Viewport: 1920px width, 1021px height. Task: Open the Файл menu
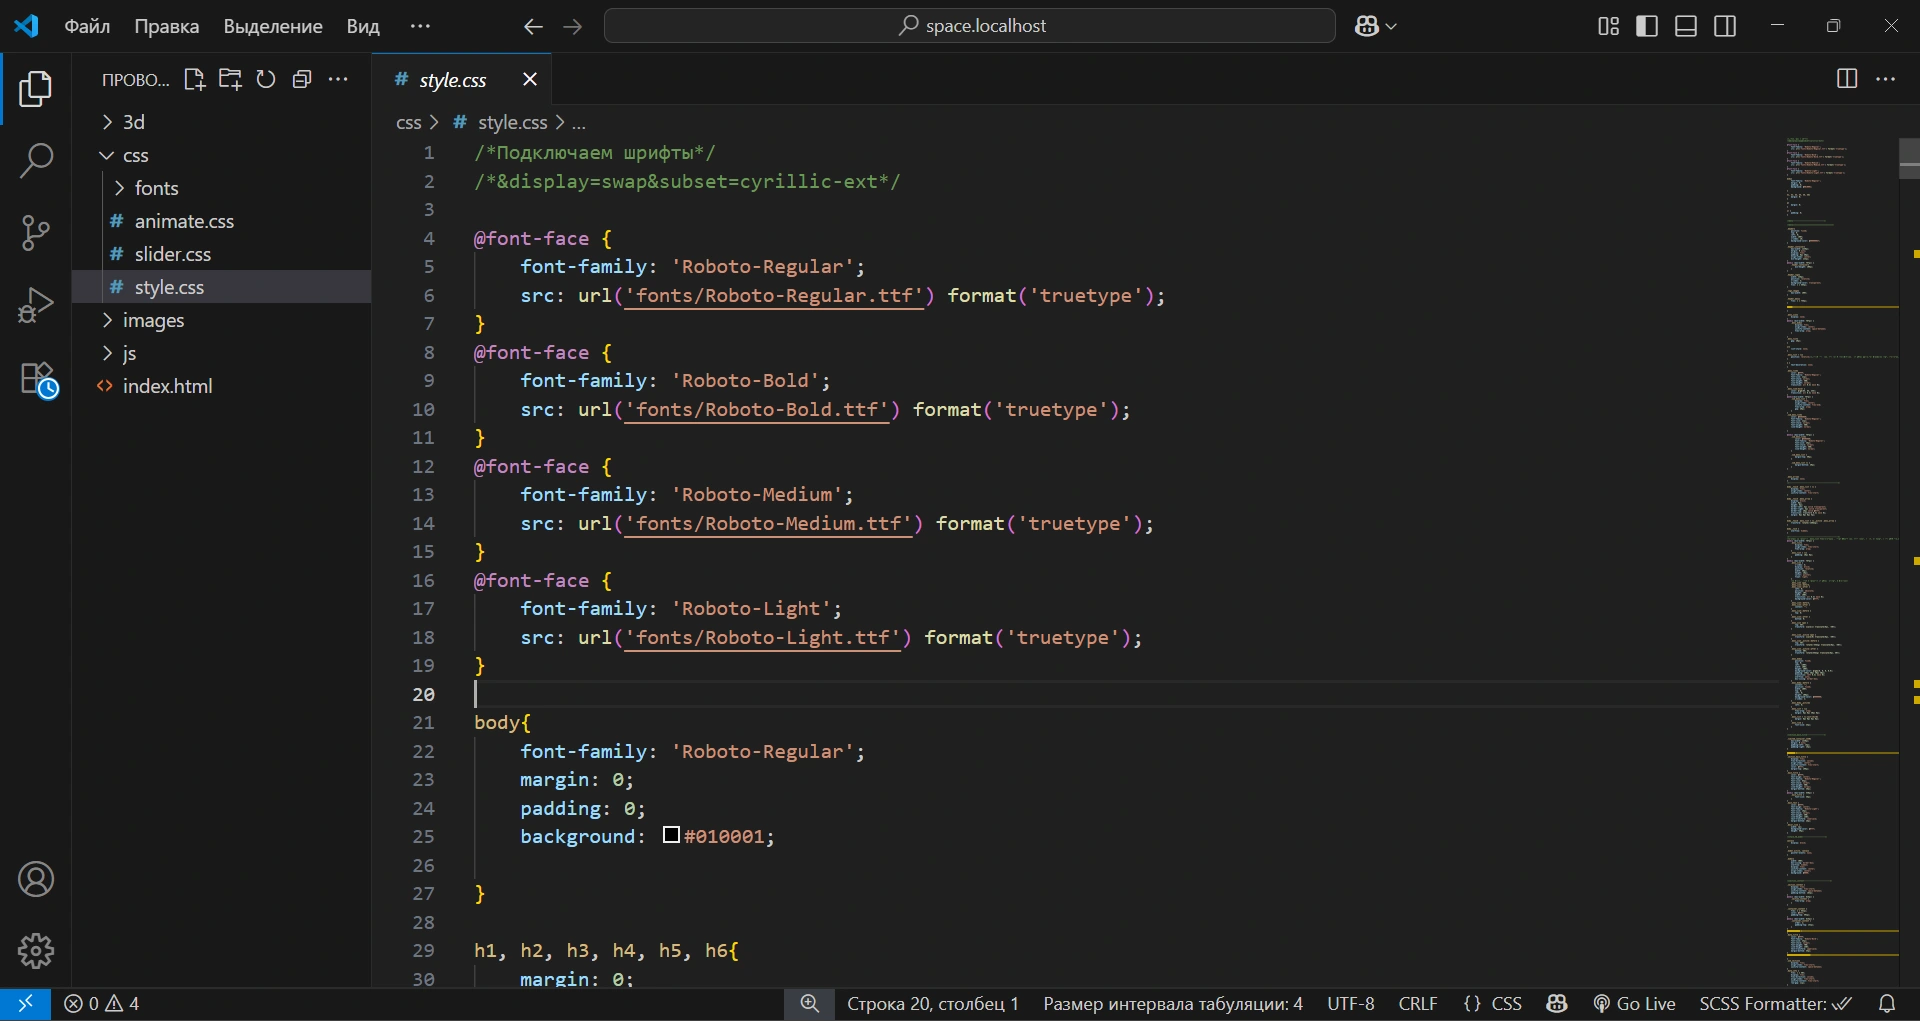87,26
